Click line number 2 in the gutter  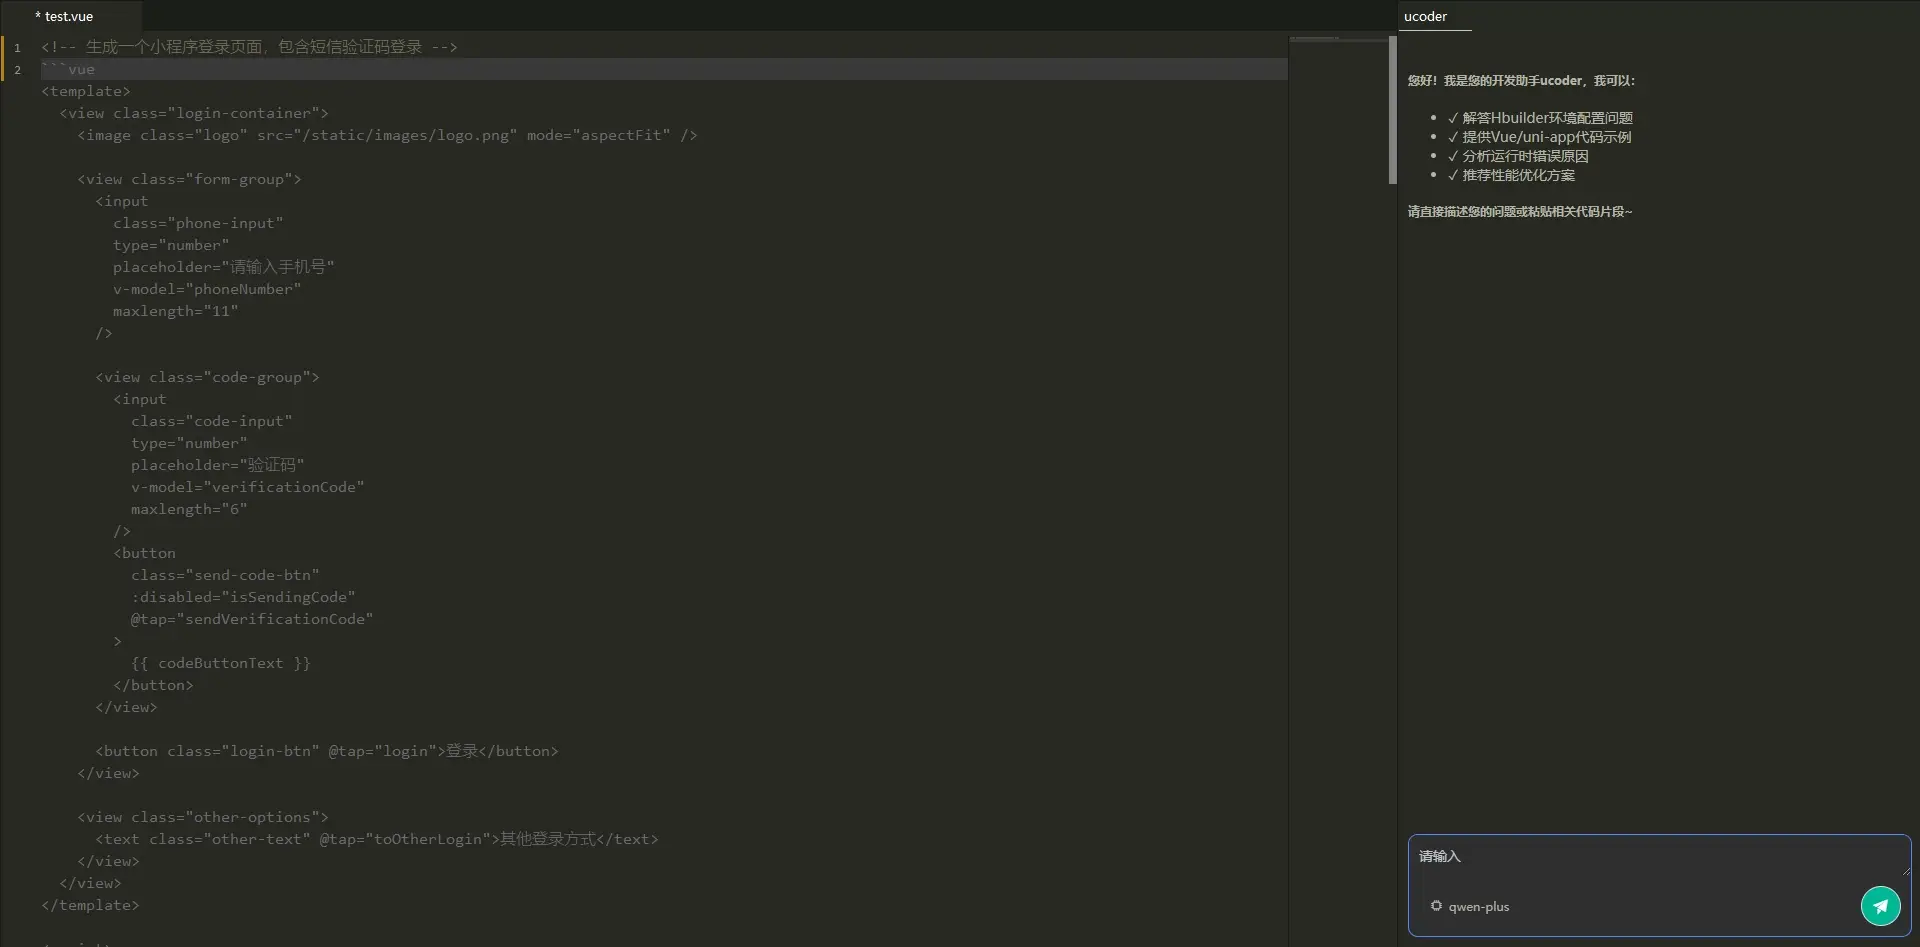coord(17,69)
